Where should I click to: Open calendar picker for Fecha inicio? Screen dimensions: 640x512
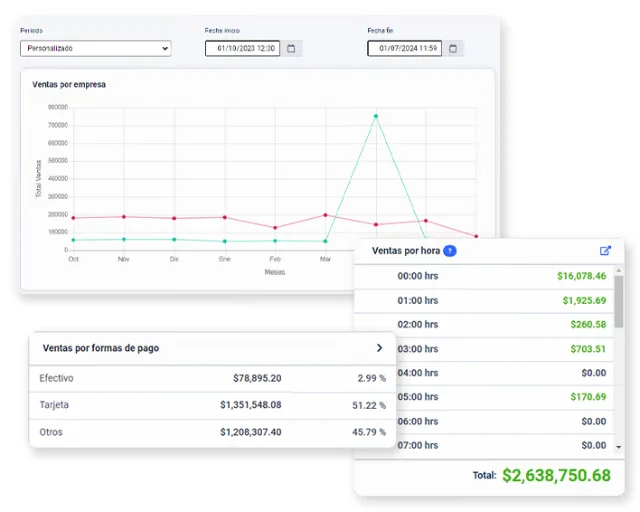coord(291,48)
